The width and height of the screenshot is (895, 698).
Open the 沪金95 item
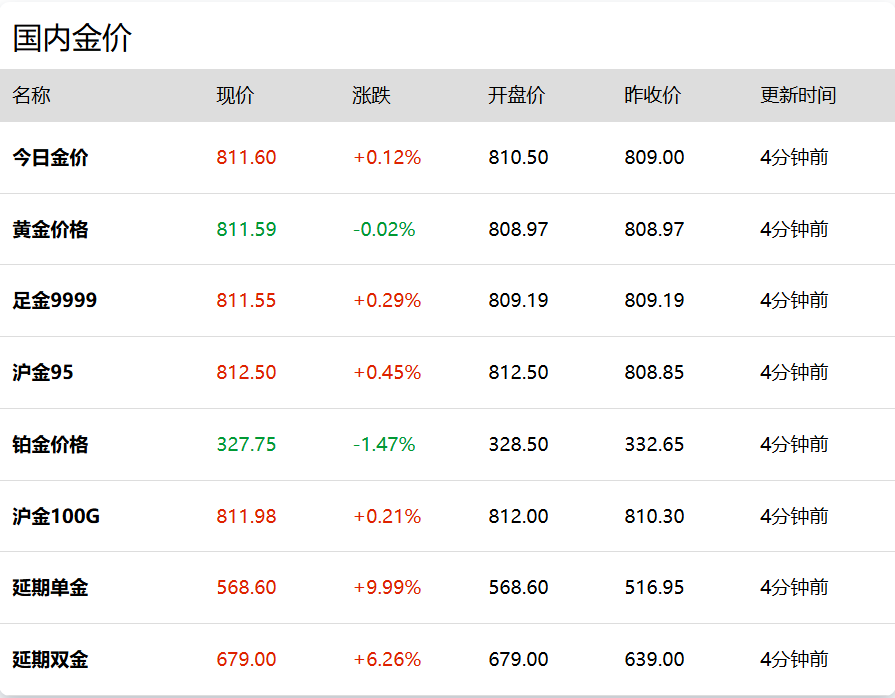click(42, 372)
